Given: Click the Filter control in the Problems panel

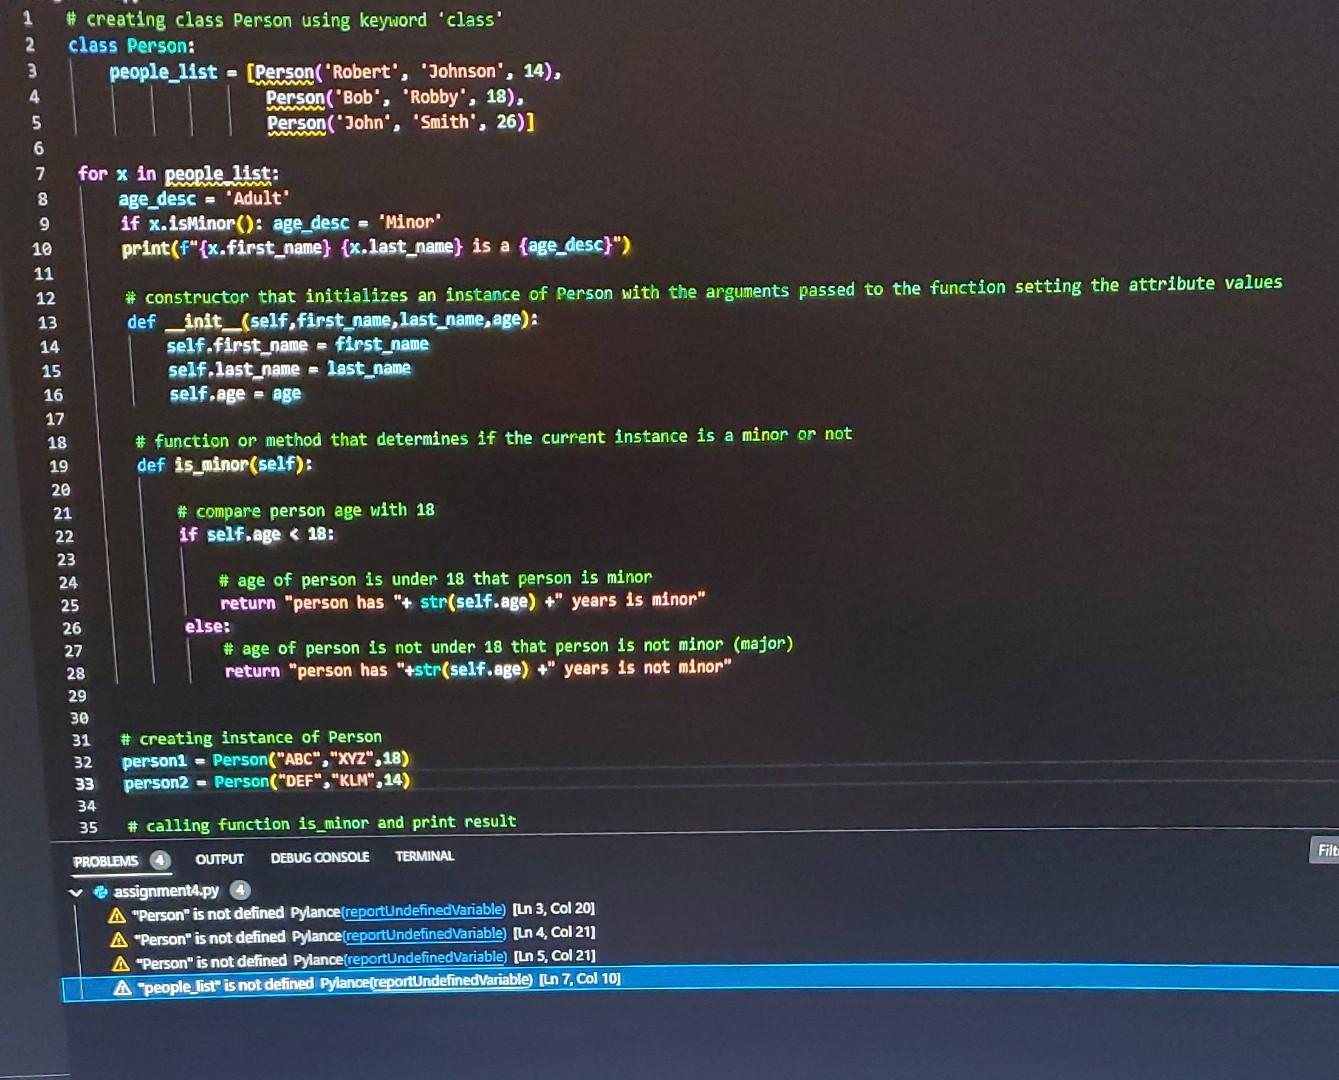Looking at the screenshot, I should point(1327,850).
